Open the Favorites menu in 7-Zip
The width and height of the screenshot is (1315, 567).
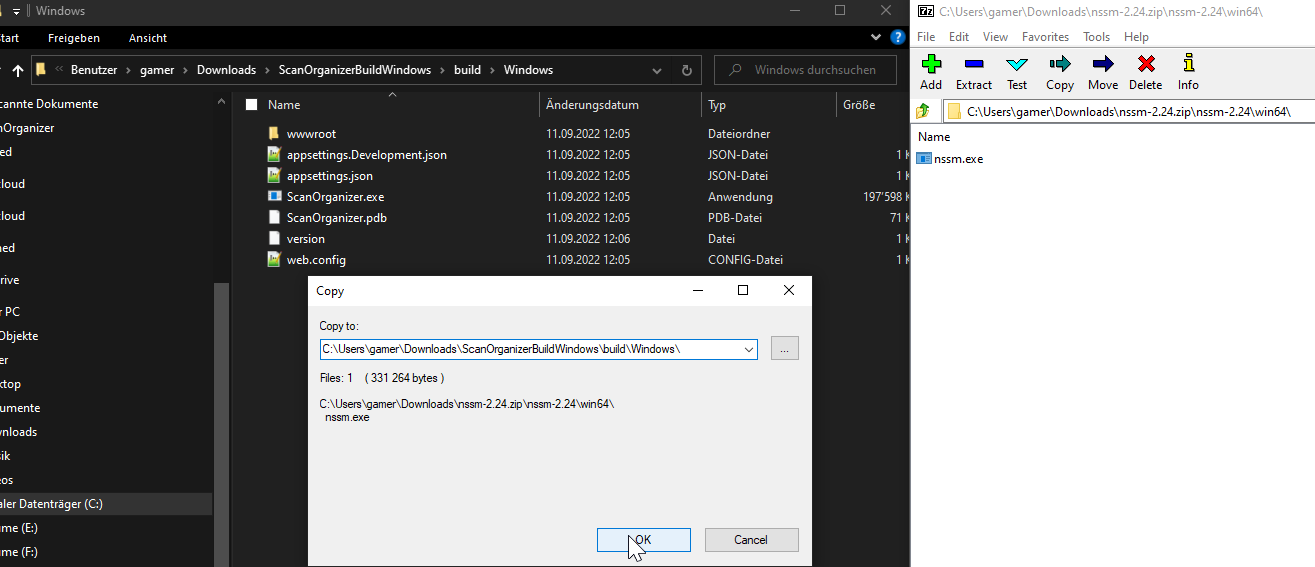pyautogui.click(x=1045, y=37)
